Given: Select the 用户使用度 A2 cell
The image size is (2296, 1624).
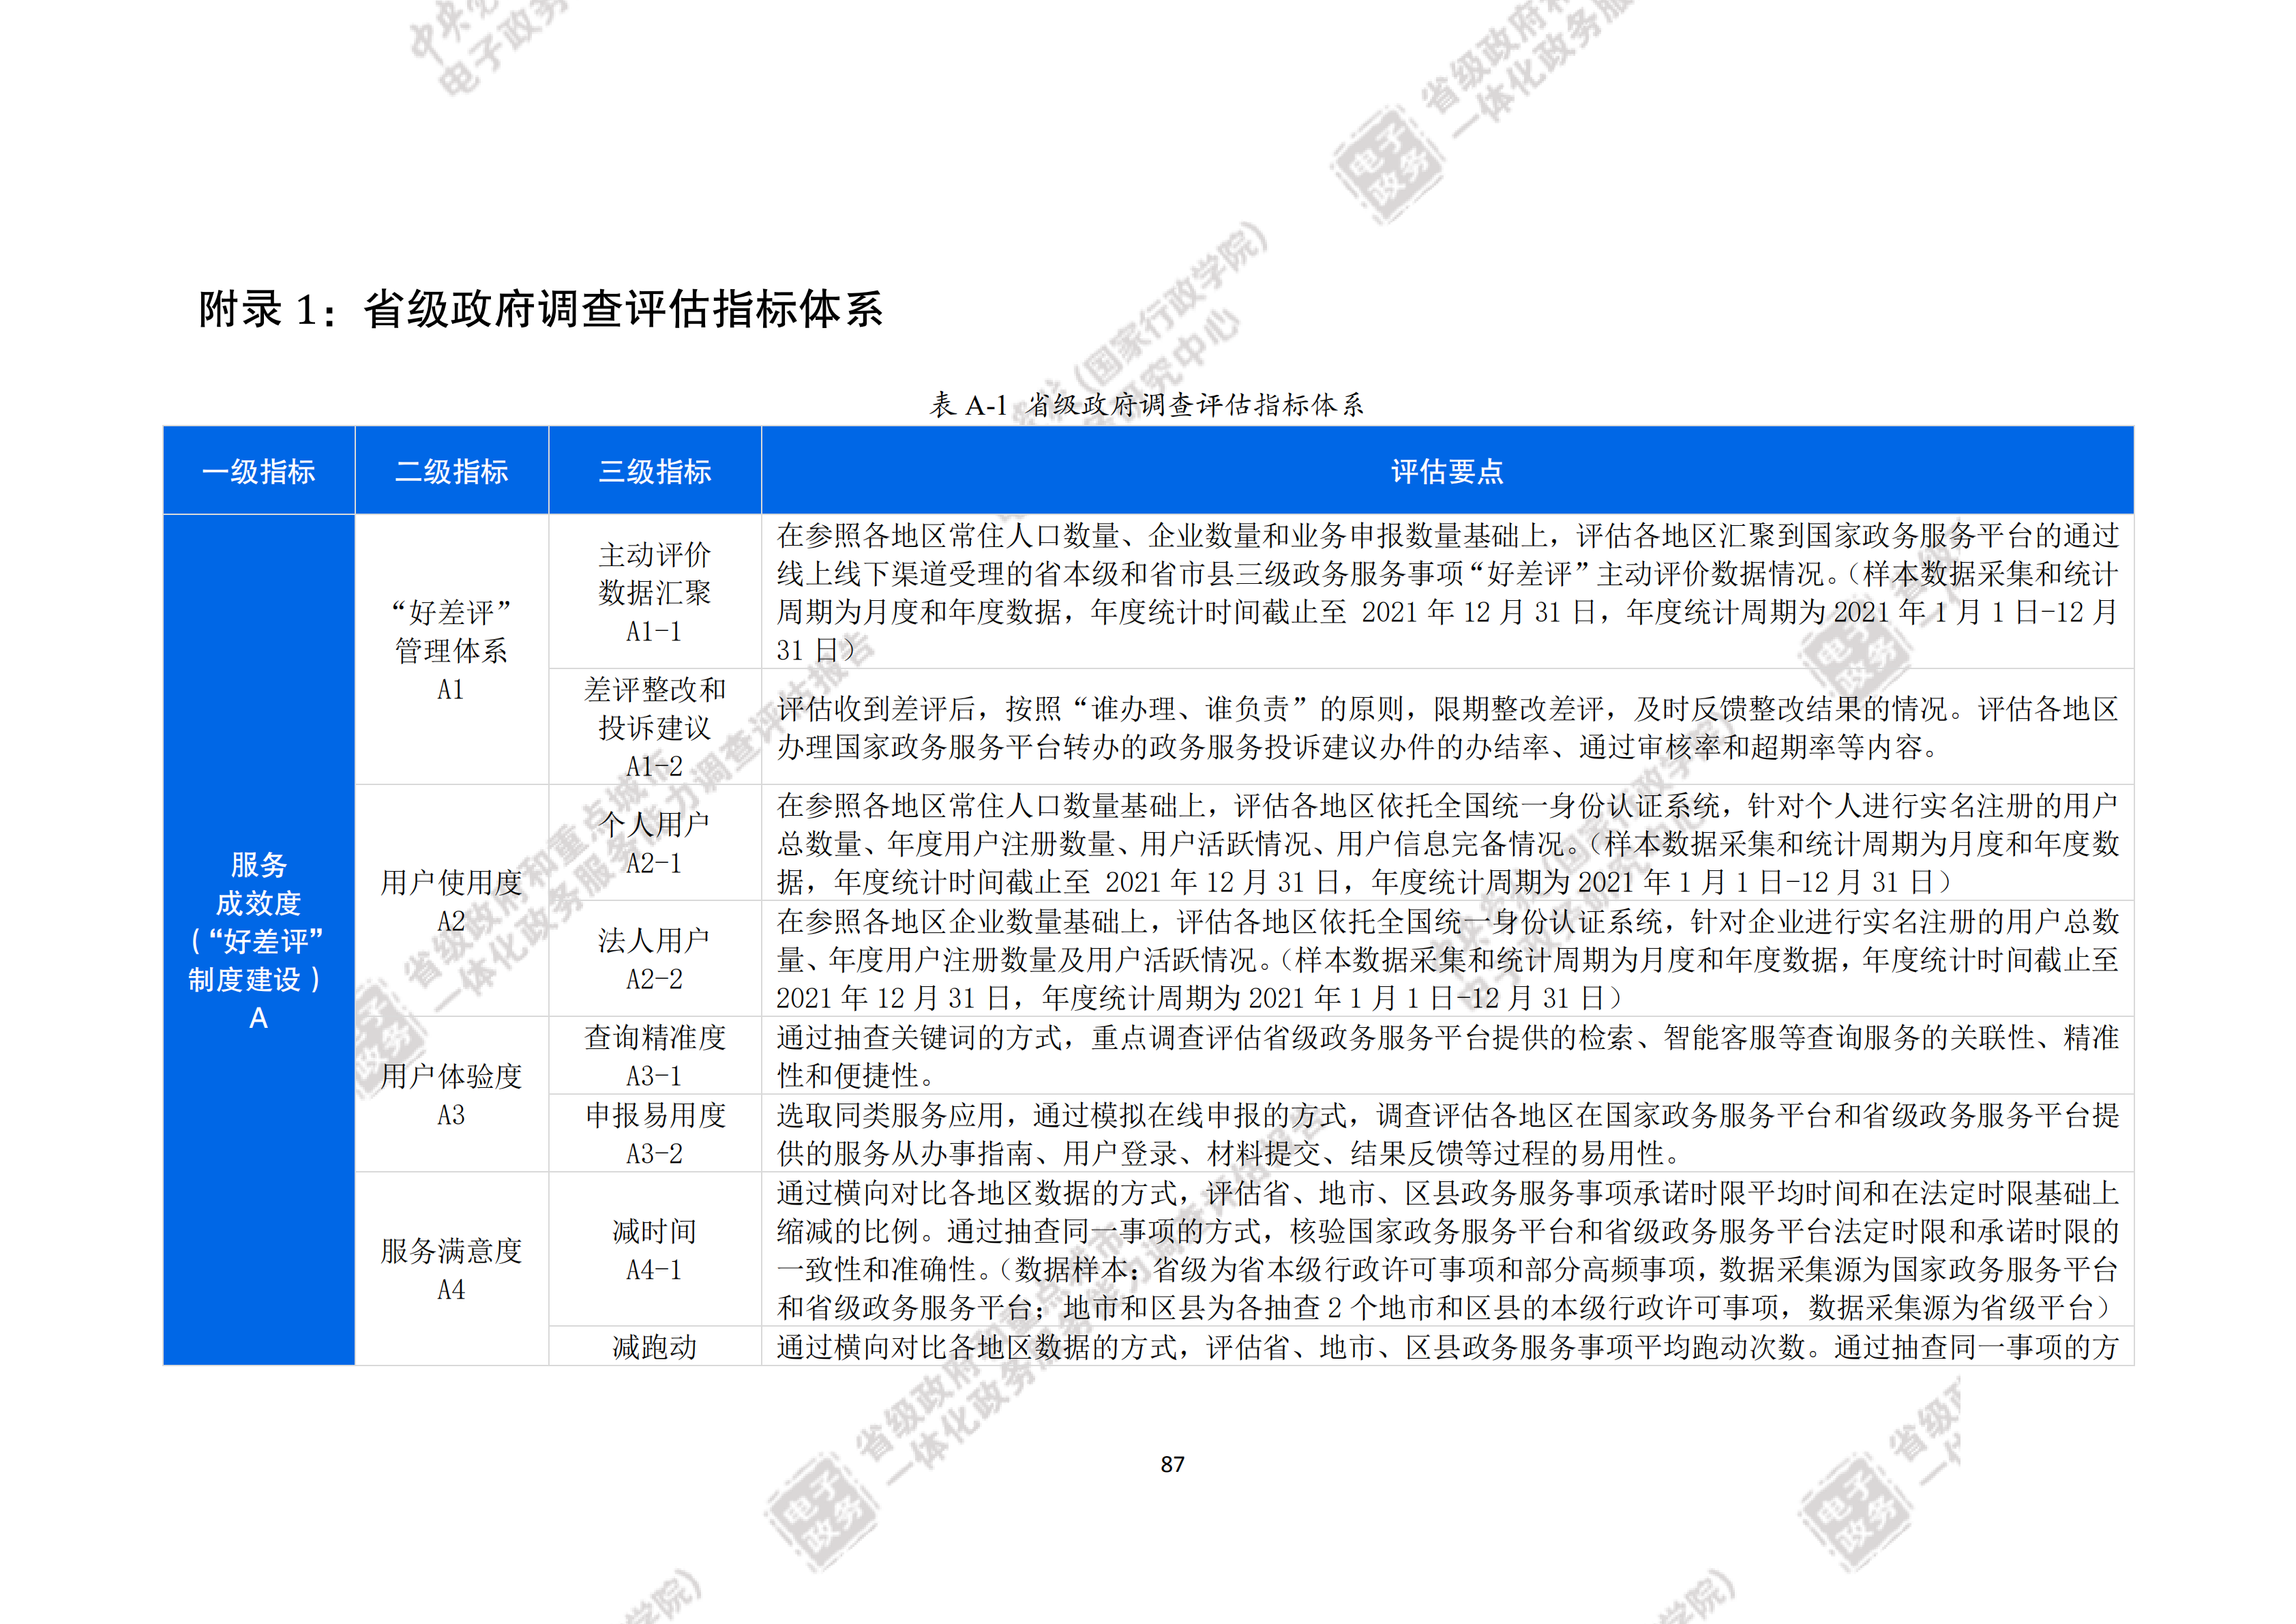Looking at the screenshot, I should point(451,901).
